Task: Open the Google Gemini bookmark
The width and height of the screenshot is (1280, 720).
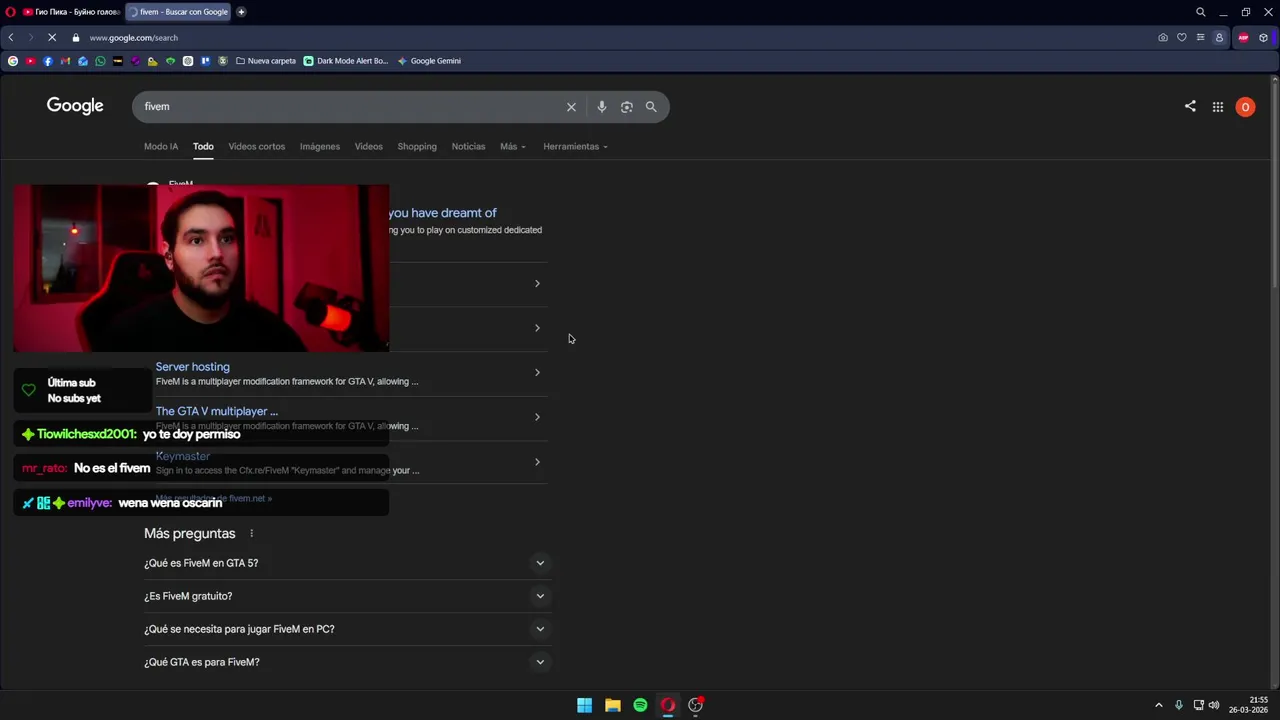Action: (429, 61)
